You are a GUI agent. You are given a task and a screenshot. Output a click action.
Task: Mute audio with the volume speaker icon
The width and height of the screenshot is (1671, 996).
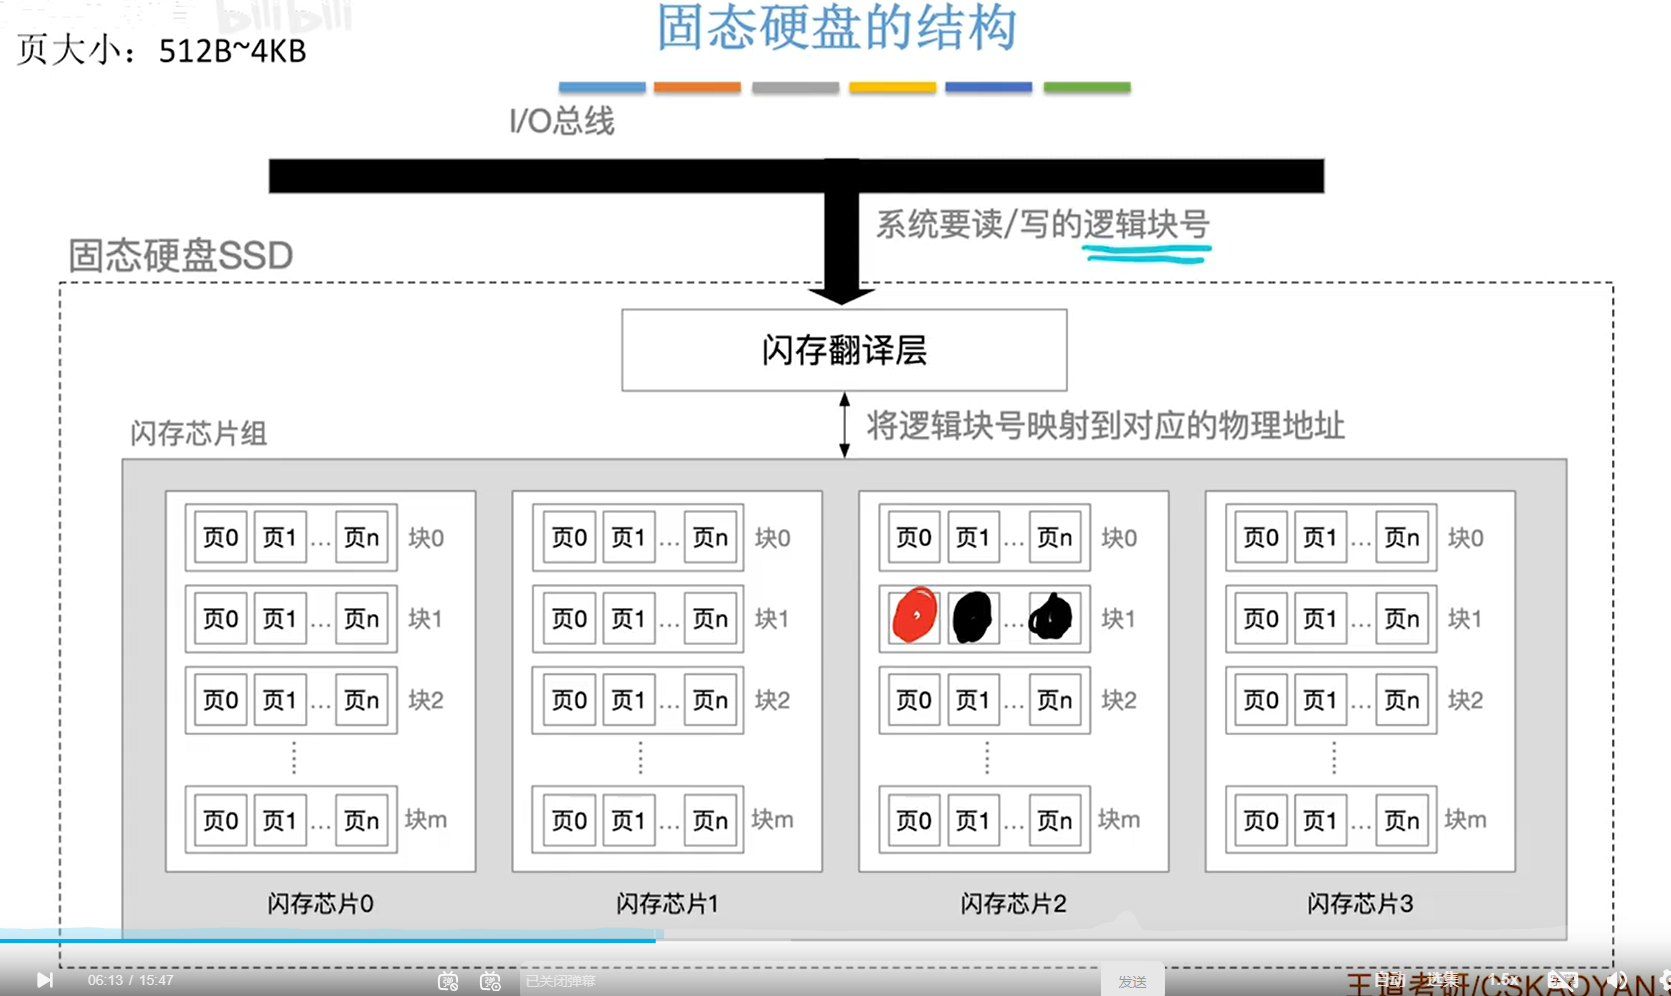coord(1617,980)
